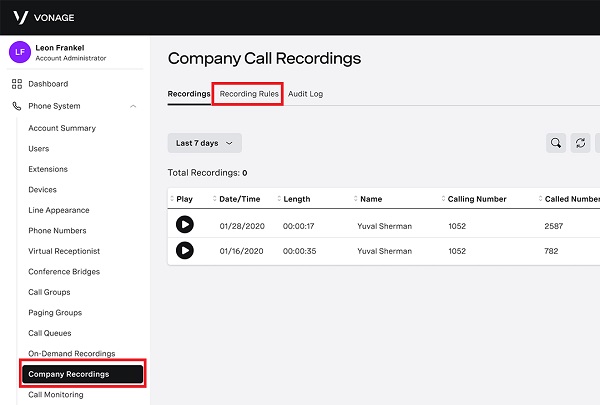600x405 pixels.
Task: Open Company Recordings in sidebar
Action: 82,374
